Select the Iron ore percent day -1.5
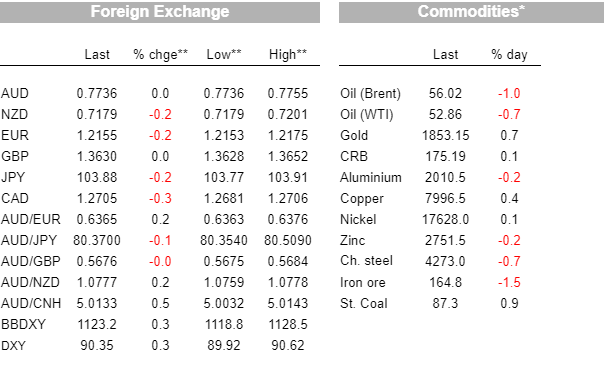 pyautogui.click(x=509, y=282)
